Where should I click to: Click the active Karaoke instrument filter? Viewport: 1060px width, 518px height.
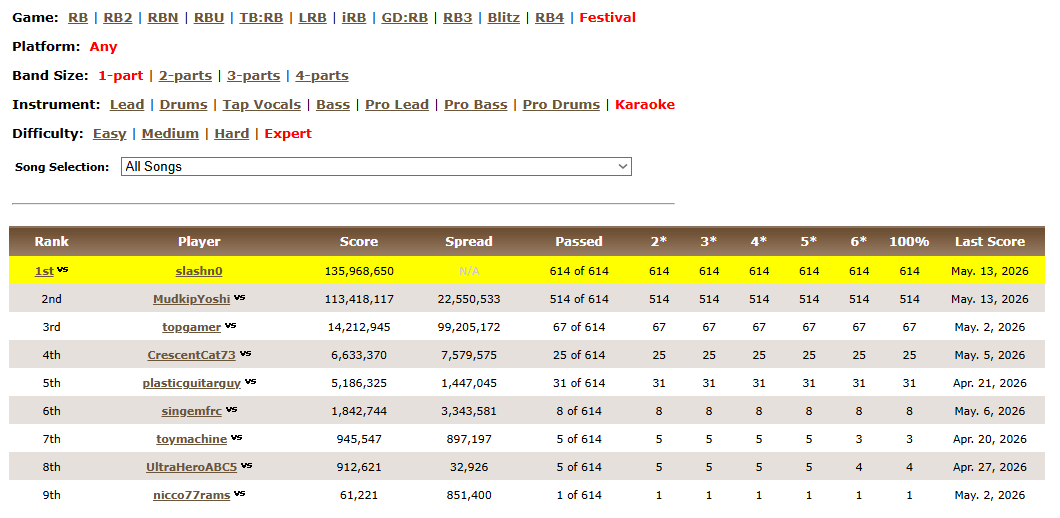tap(645, 105)
